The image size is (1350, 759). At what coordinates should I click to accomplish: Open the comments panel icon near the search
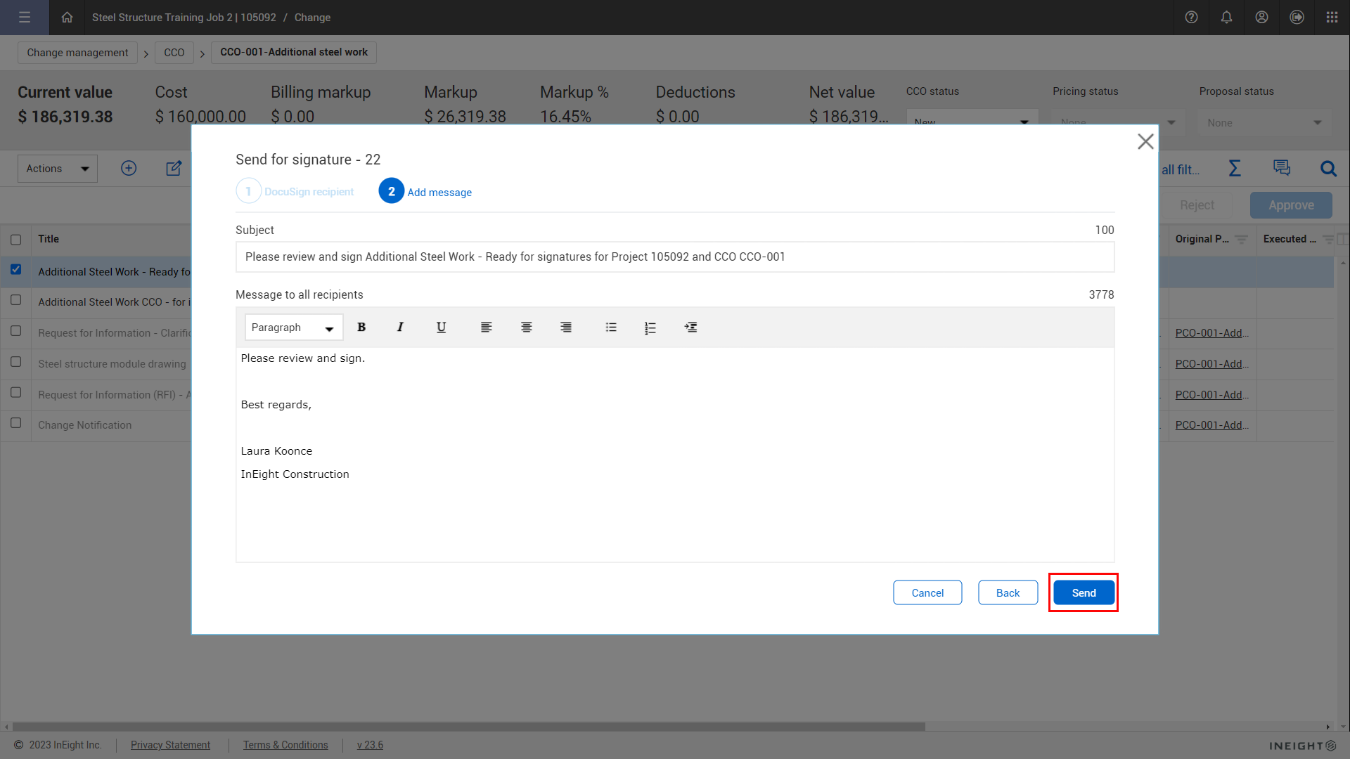(x=1281, y=168)
